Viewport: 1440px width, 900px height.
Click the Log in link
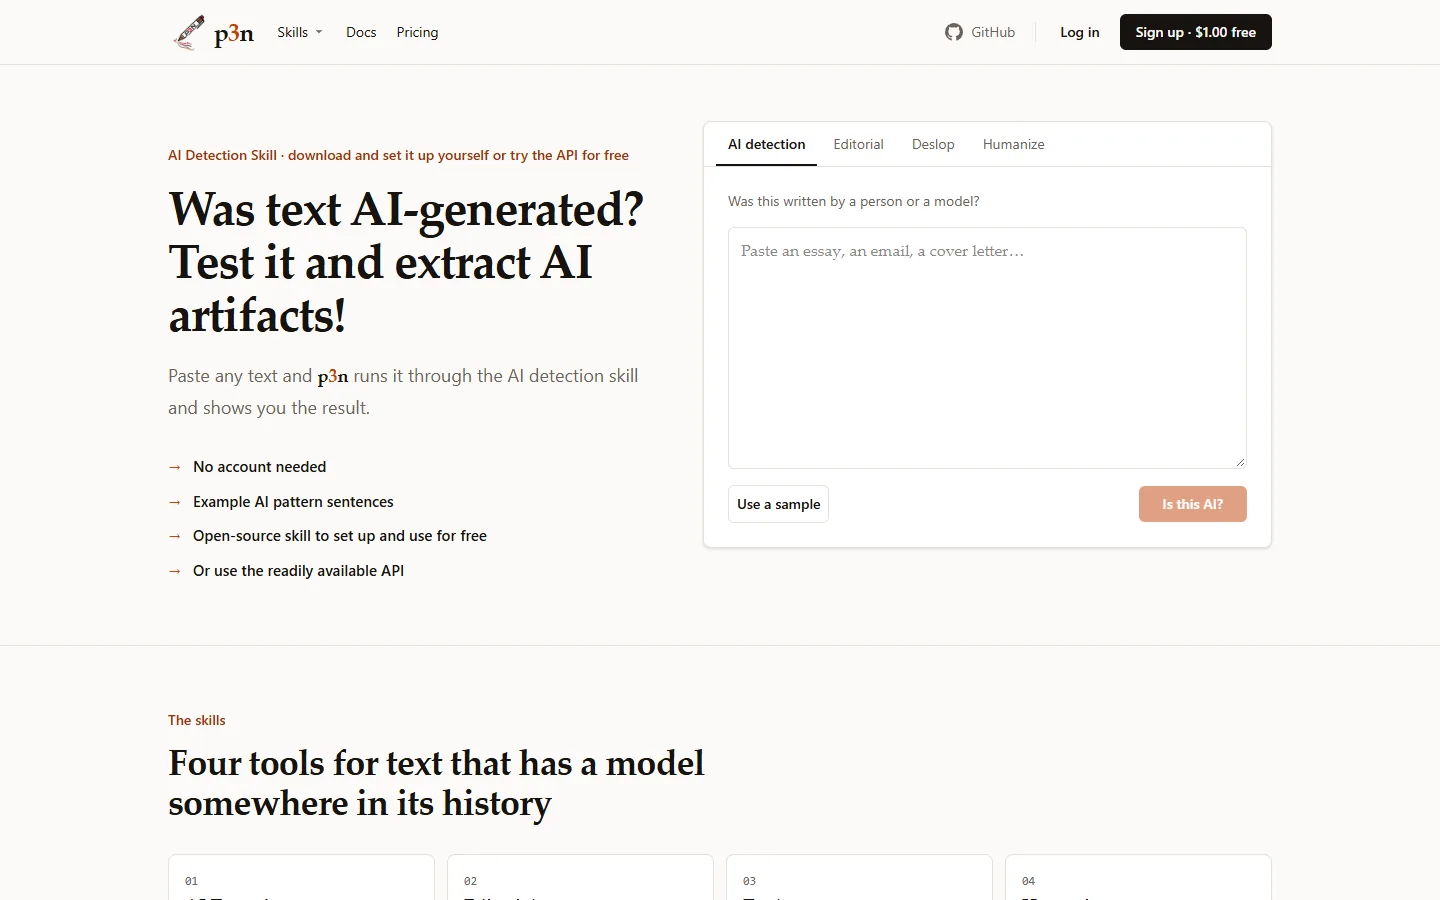point(1080,32)
